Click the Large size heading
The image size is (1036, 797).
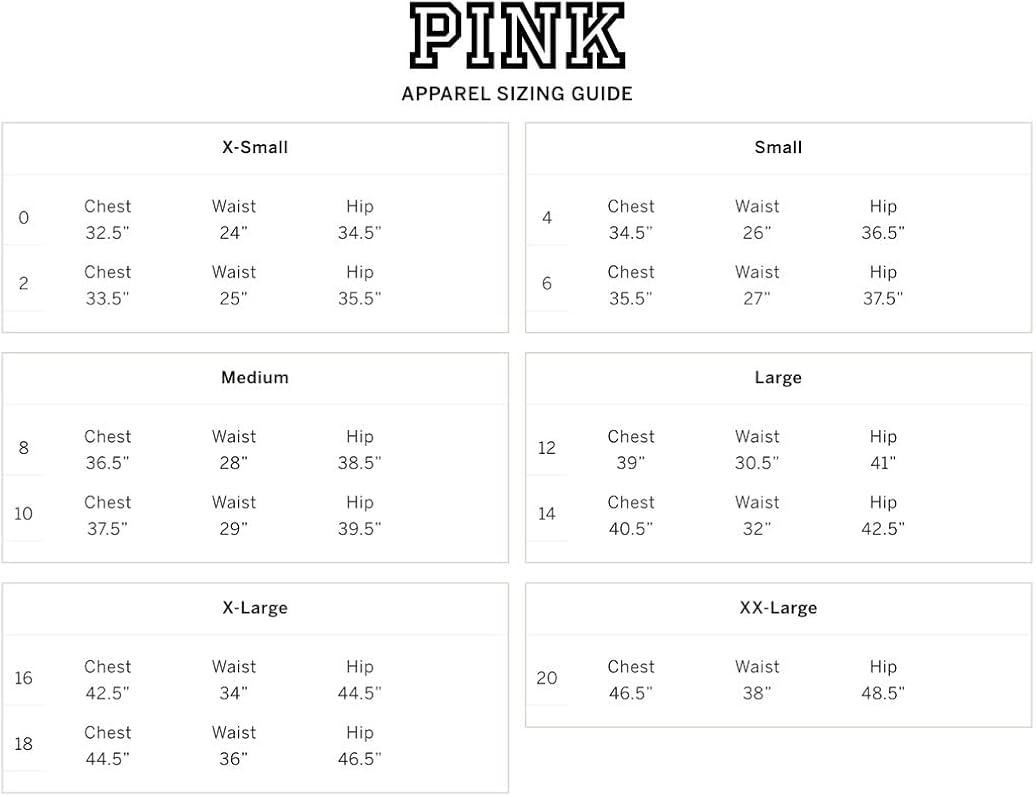[x=778, y=378]
